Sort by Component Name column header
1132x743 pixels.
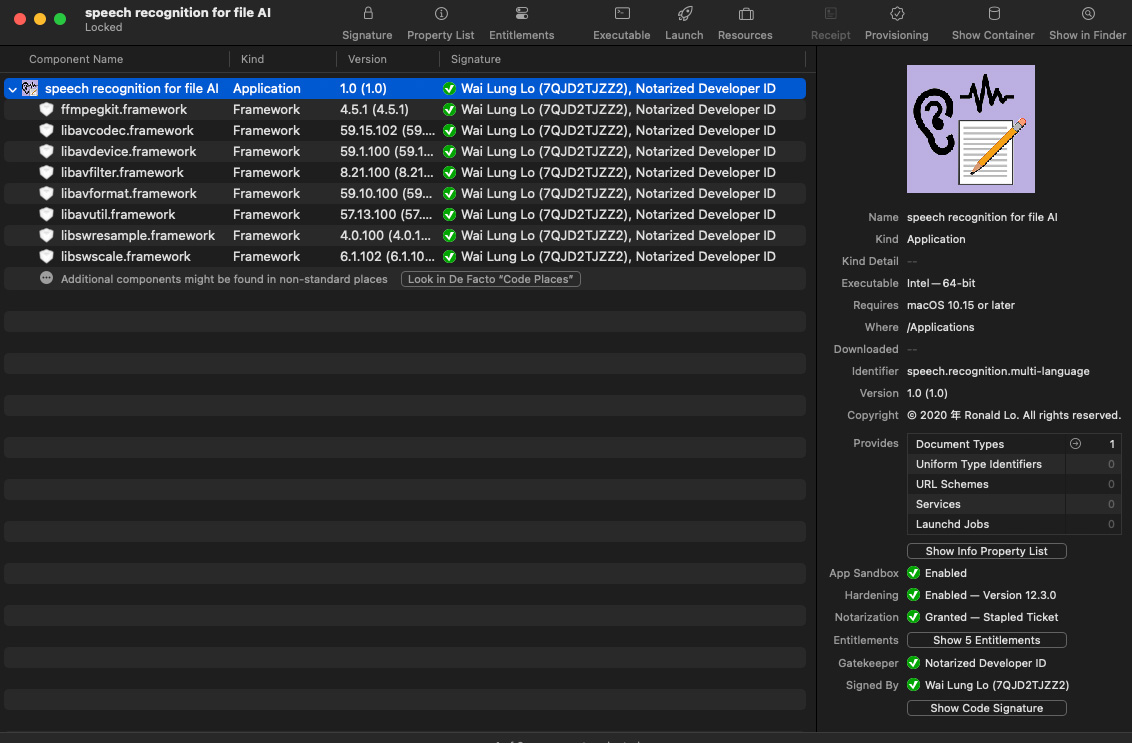(x=76, y=59)
